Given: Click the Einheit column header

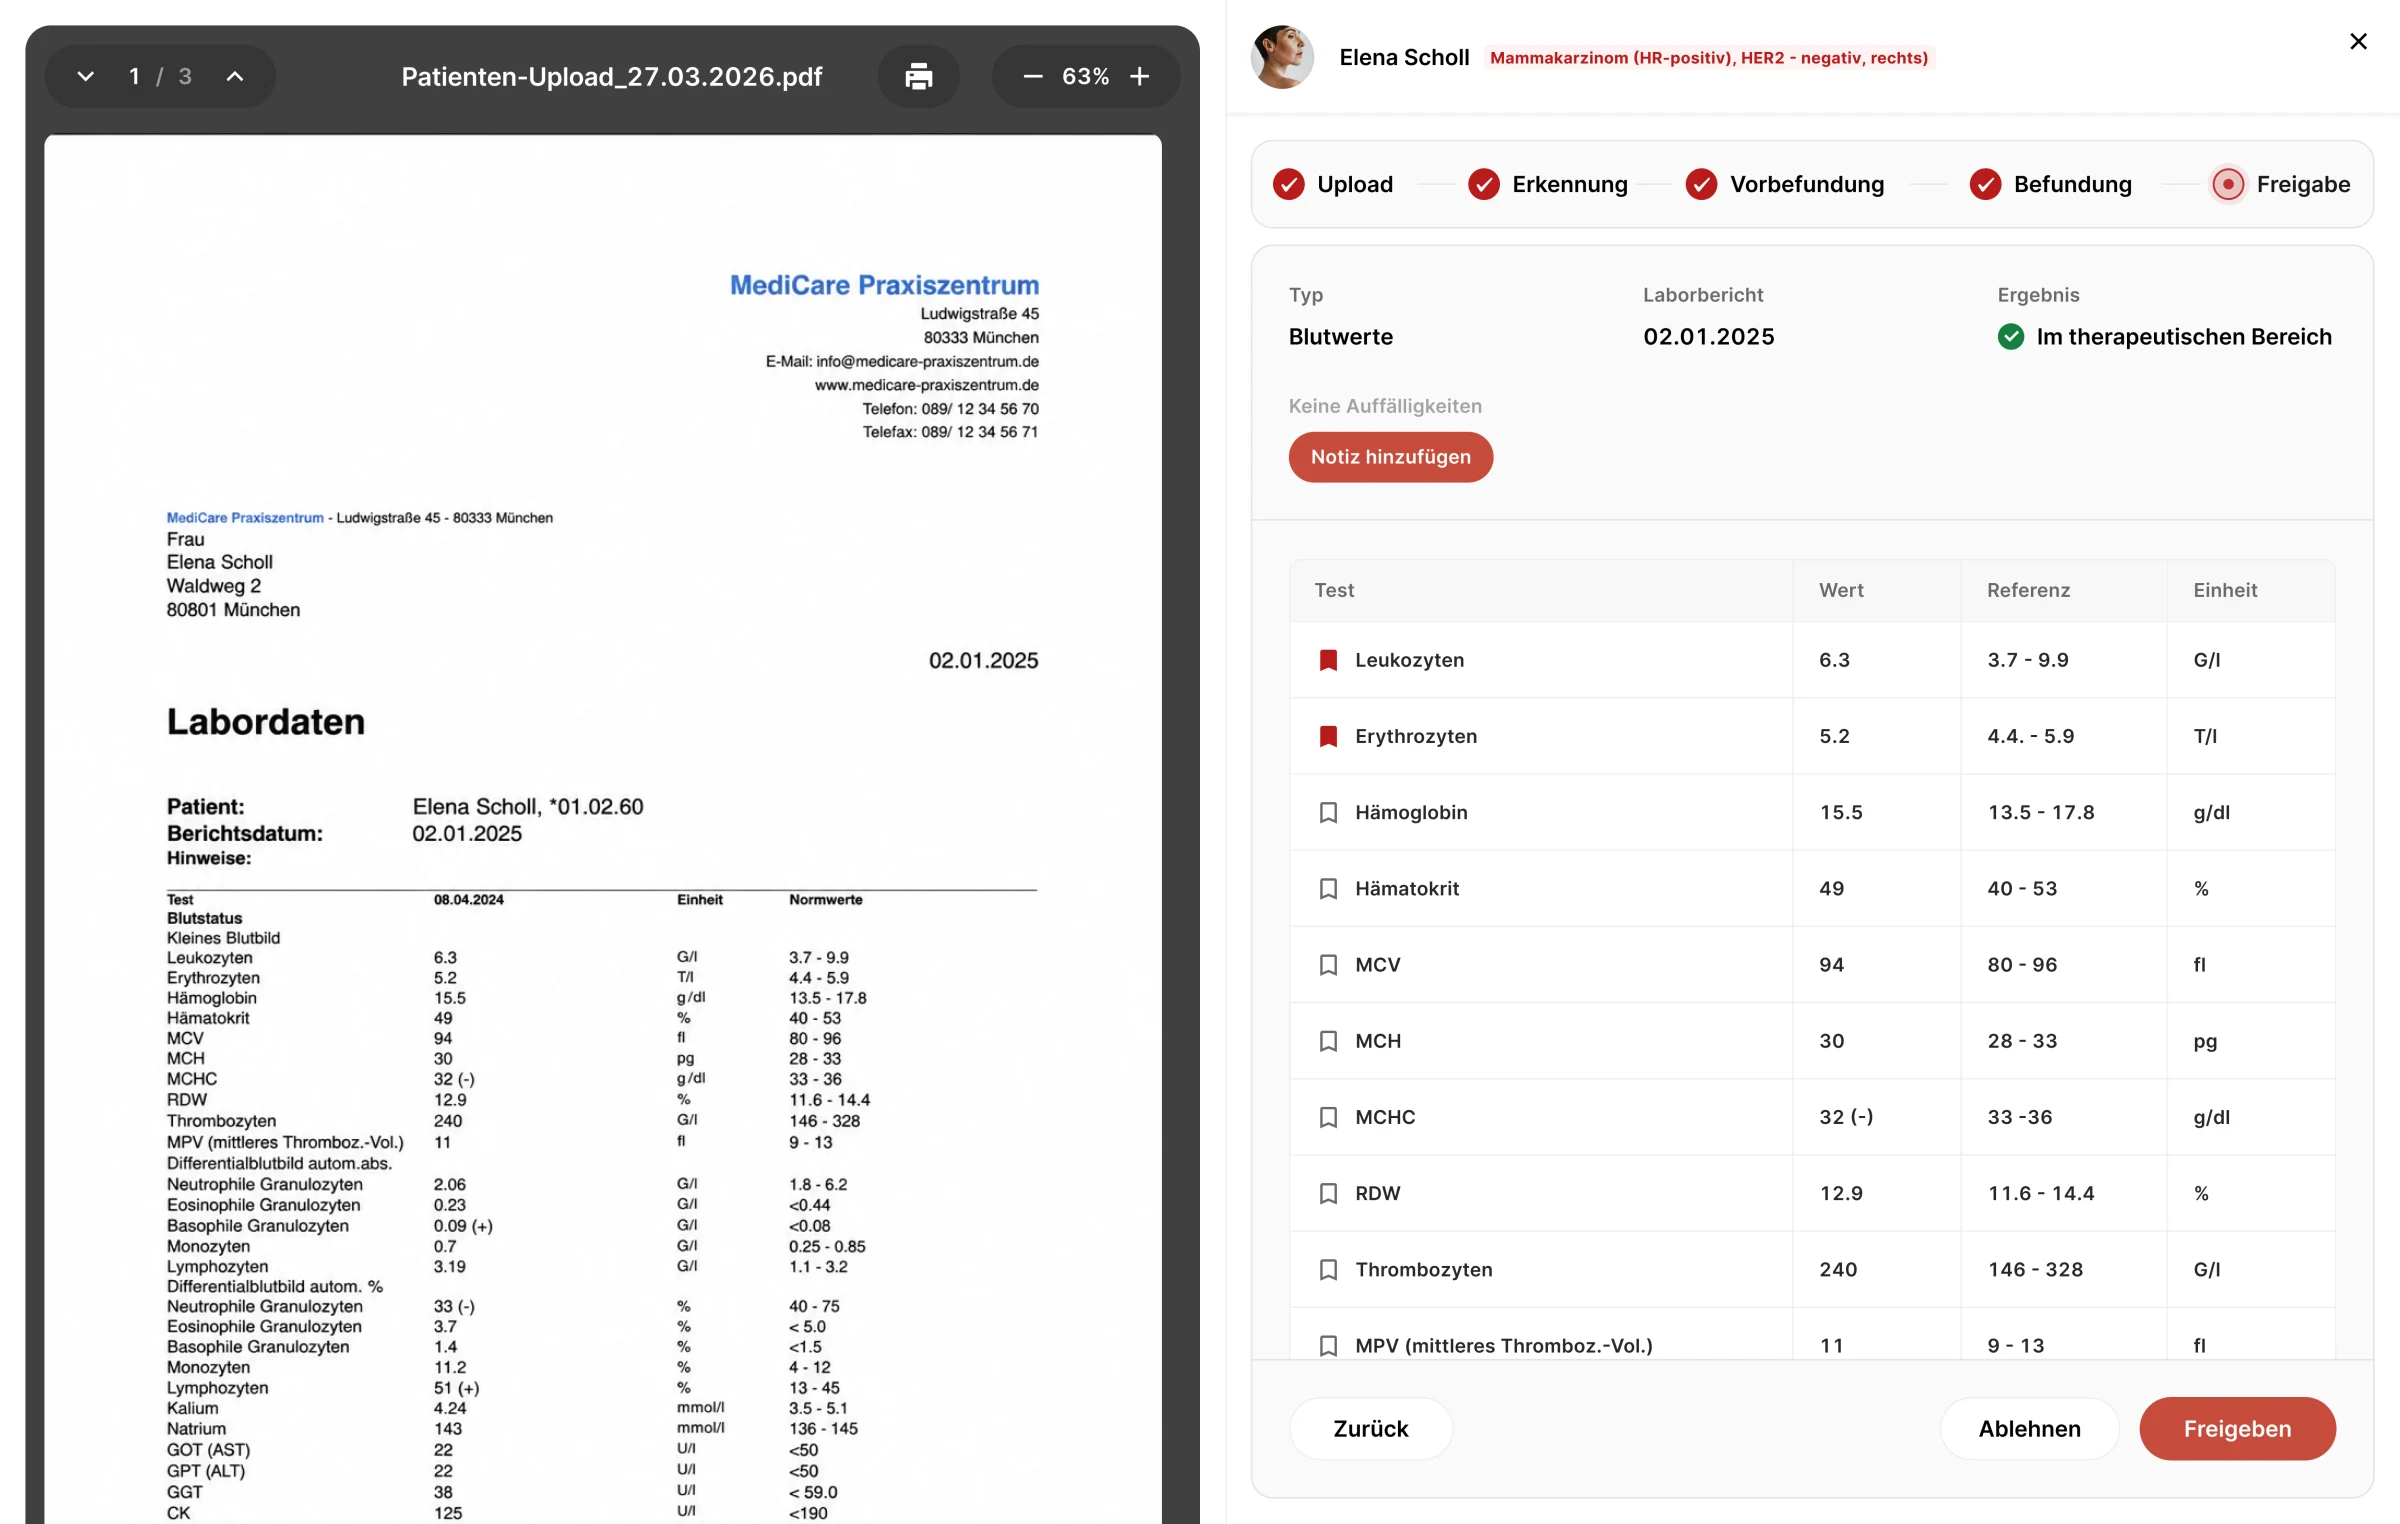Looking at the screenshot, I should click(x=2225, y=590).
